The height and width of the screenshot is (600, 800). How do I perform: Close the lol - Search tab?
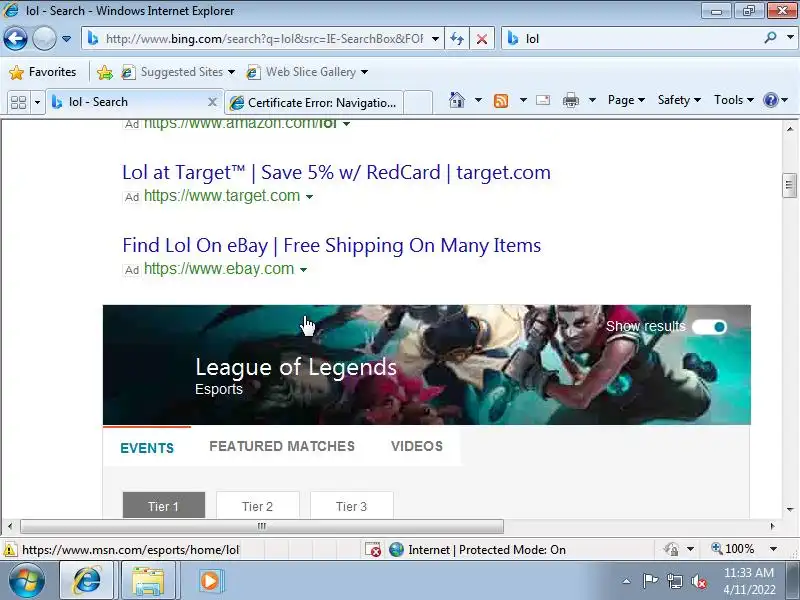pos(212,102)
